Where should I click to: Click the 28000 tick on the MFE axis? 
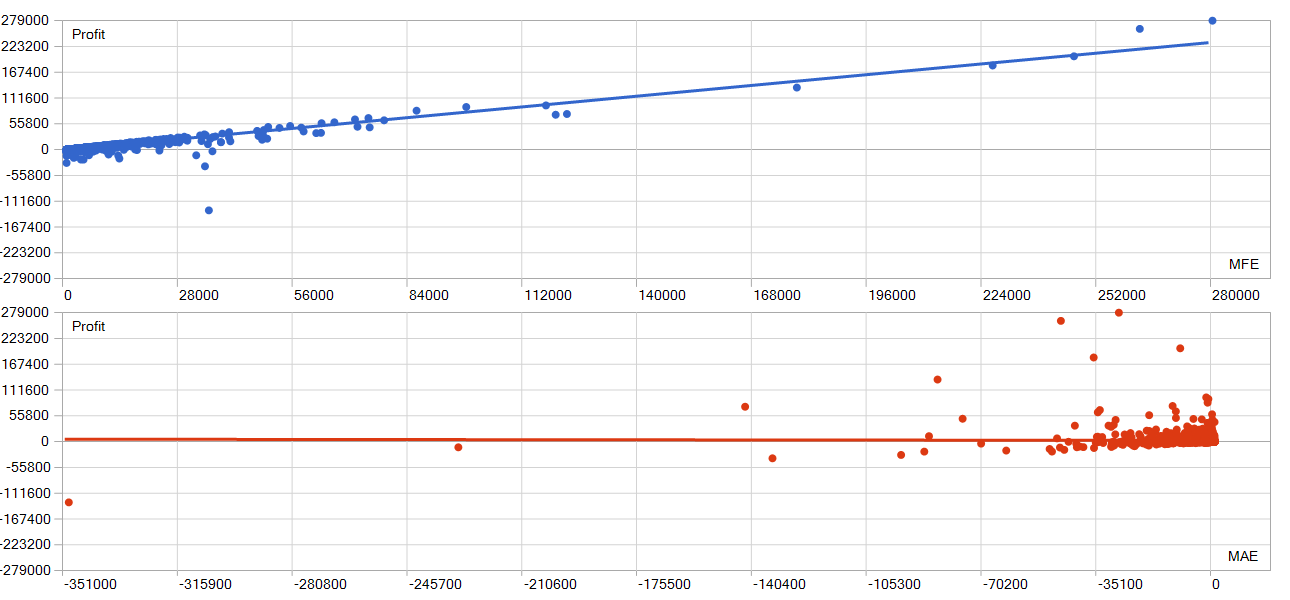point(198,296)
